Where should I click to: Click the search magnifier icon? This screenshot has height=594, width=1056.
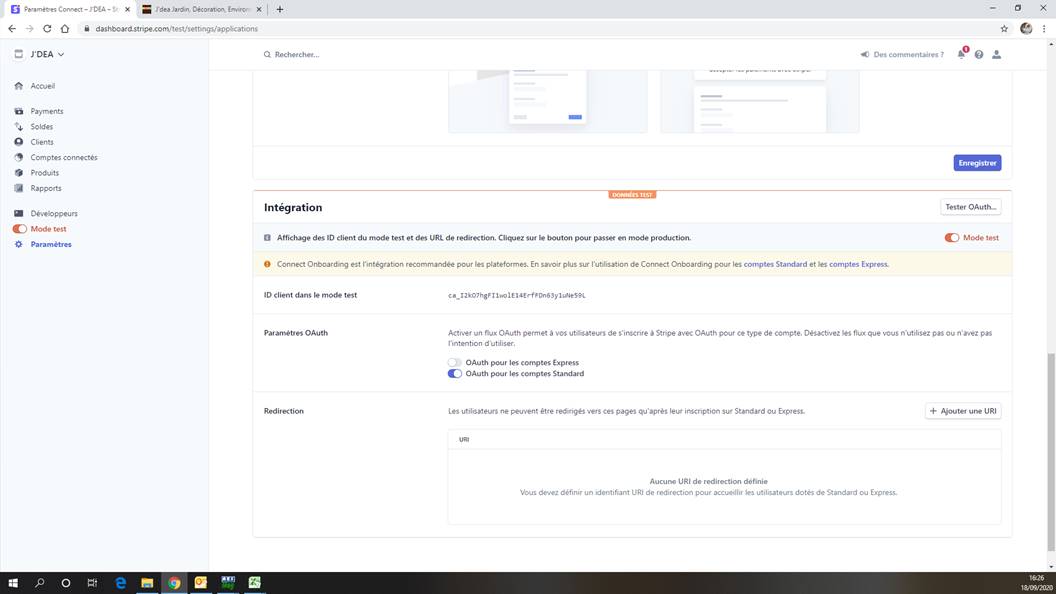click(x=267, y=55)
